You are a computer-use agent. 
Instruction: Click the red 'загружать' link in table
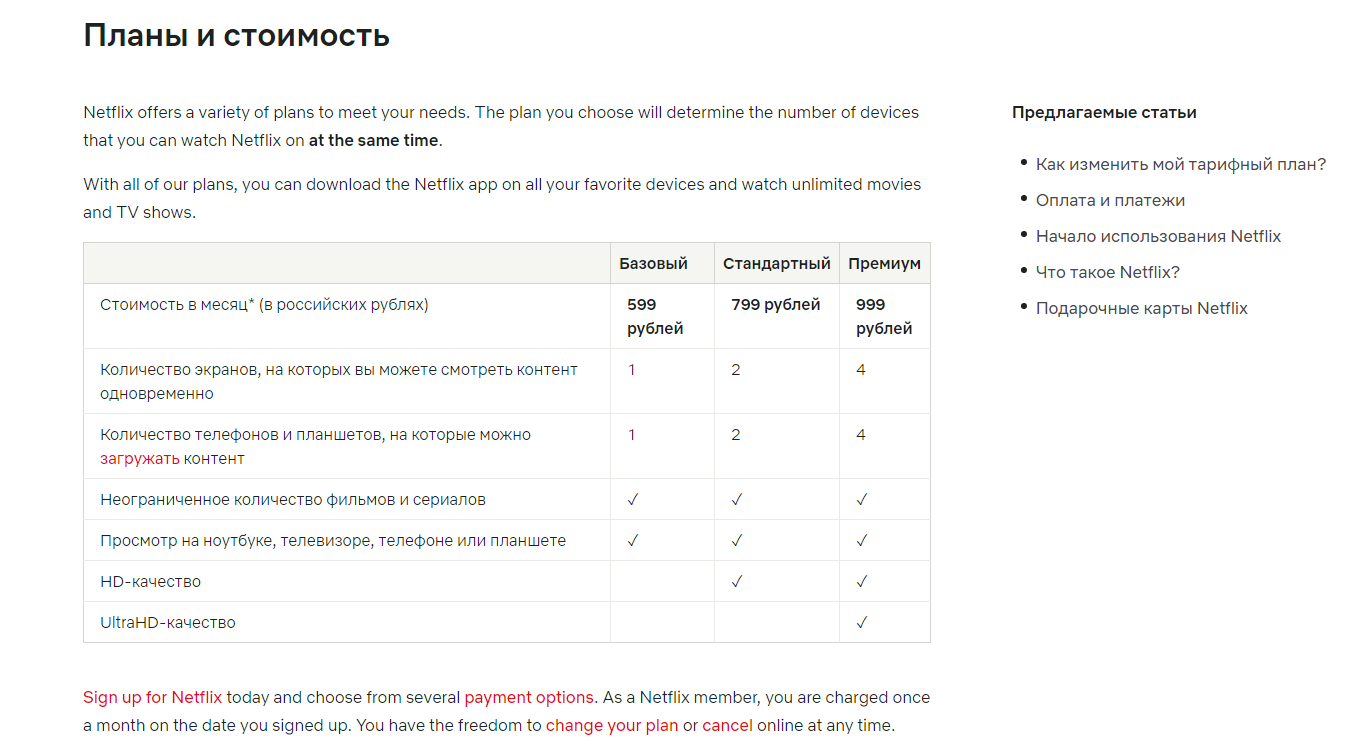140,459
